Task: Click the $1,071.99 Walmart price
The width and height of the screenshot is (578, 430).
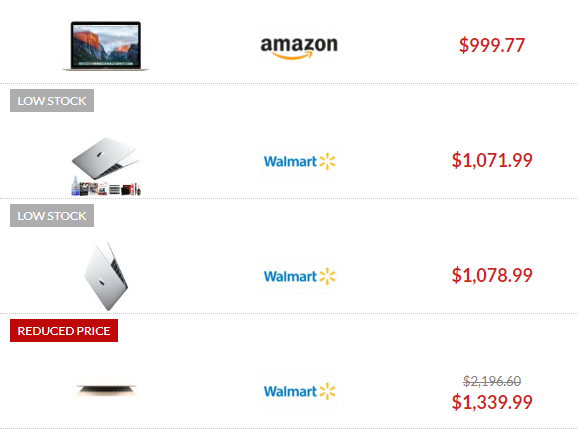Action: [492, 160]
